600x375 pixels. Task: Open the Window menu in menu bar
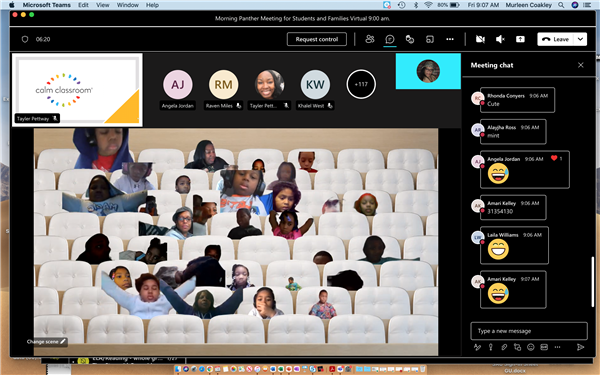[x=127, y=5]
